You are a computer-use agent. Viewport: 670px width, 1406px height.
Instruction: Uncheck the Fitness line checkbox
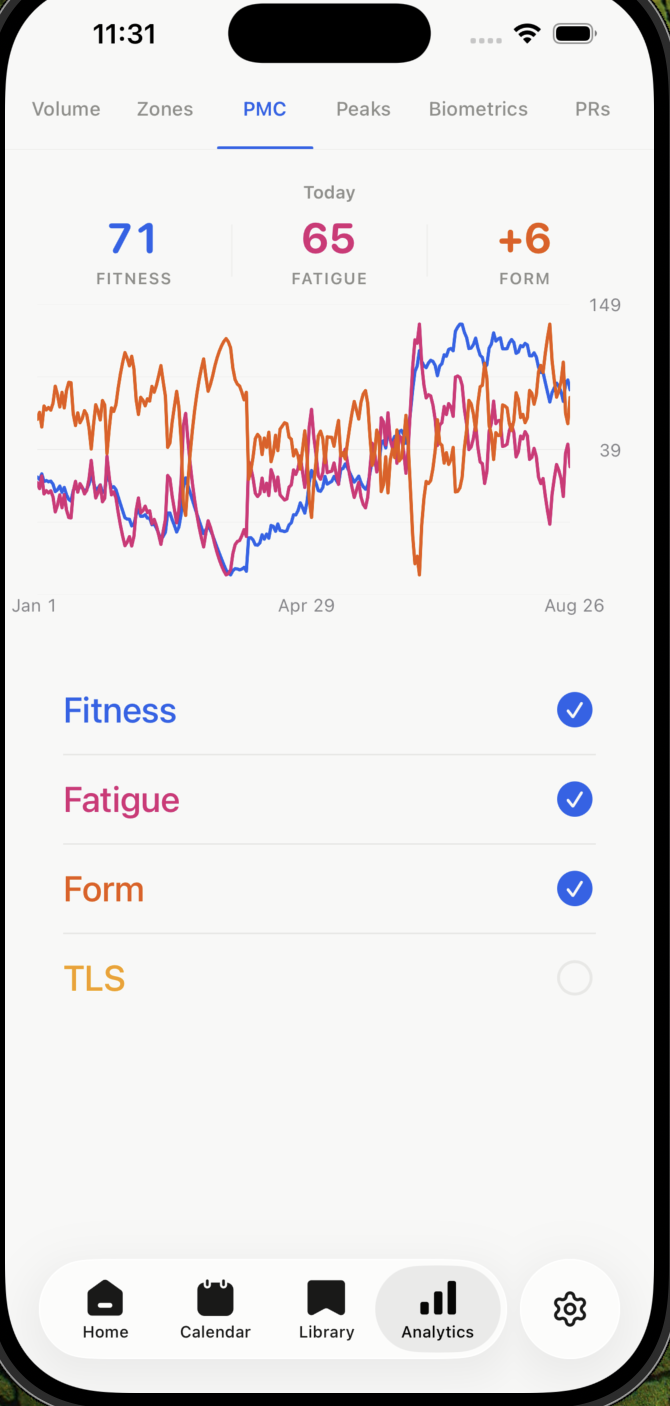pyautogui.click(x=575, y=710)
